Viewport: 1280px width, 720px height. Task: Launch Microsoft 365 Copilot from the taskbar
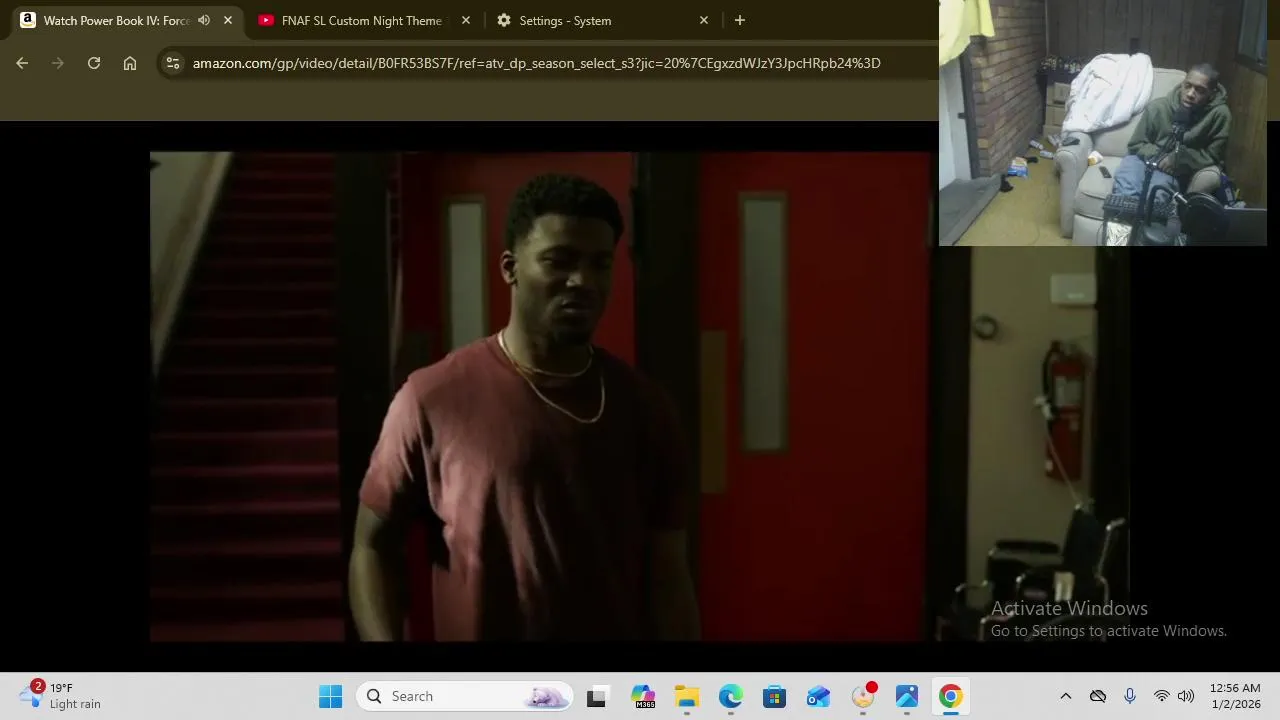(x=643, y=696)
